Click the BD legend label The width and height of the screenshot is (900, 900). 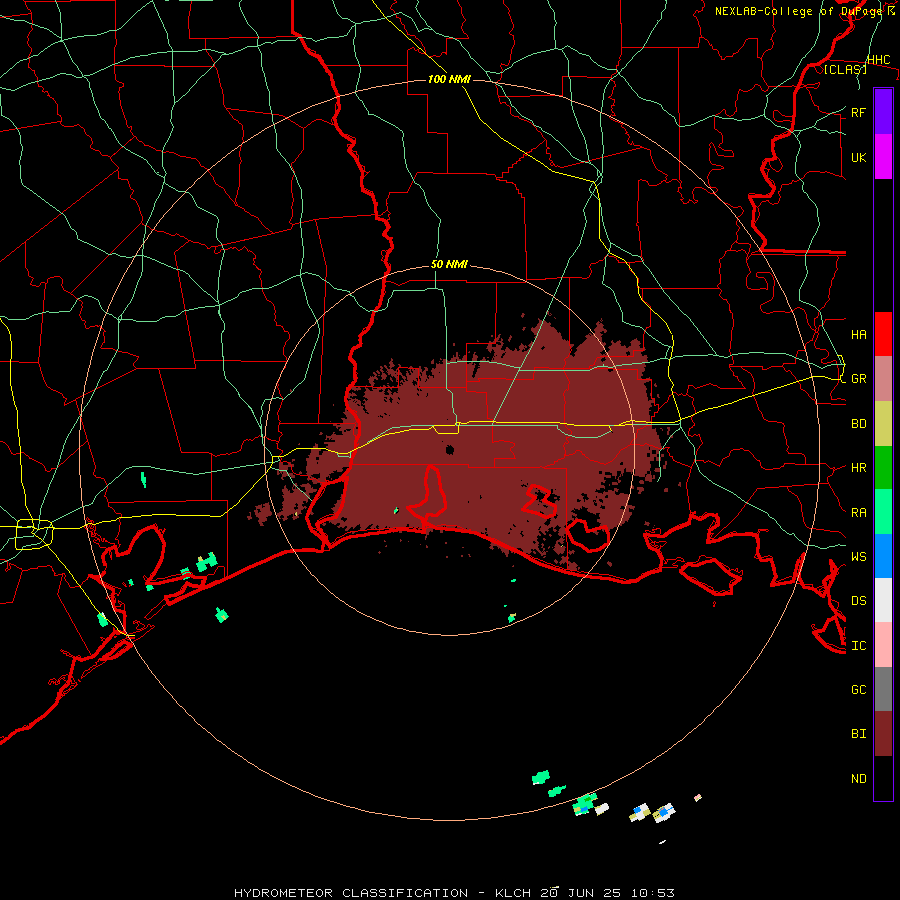pos(859,424)
